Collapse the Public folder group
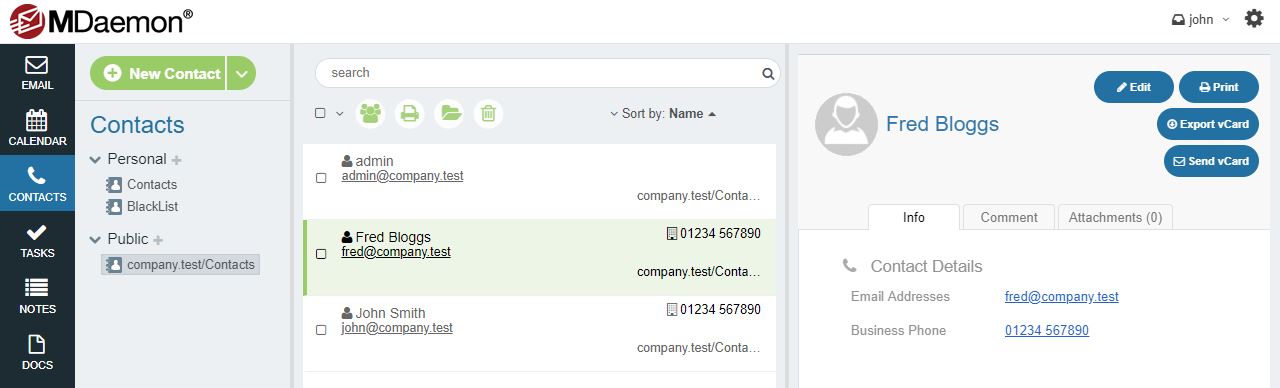1280x388 pixels. click(x=96, y=239)
